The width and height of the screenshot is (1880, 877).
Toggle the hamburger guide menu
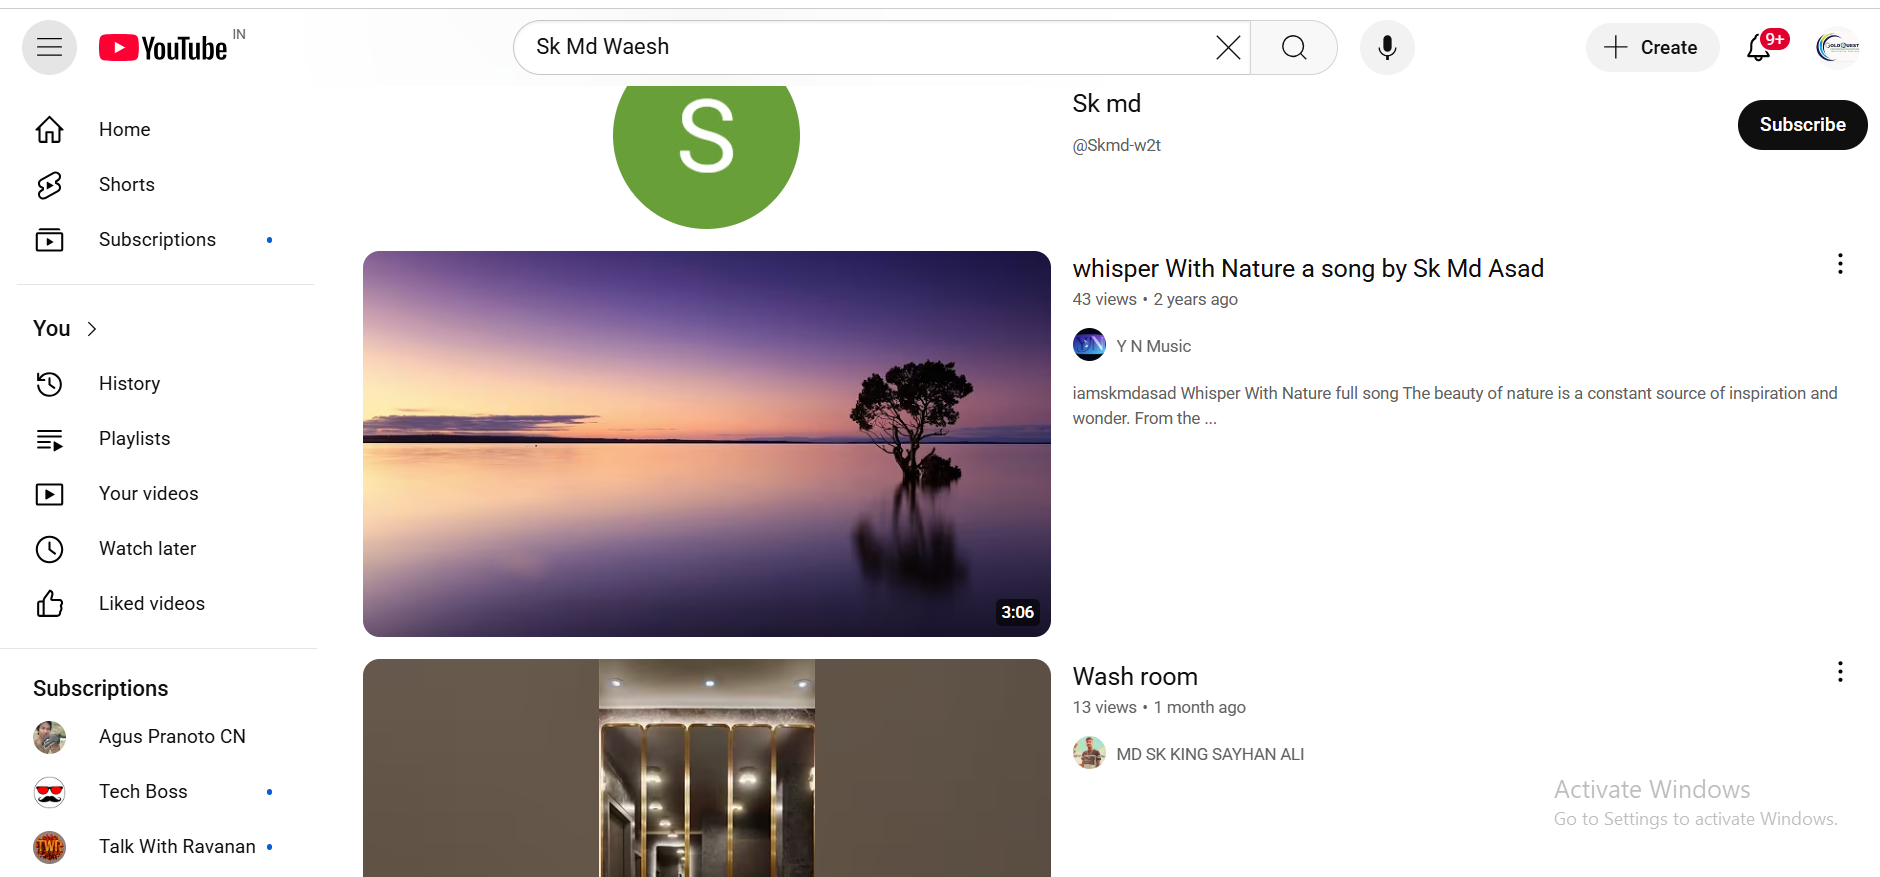tap(49, 47)
